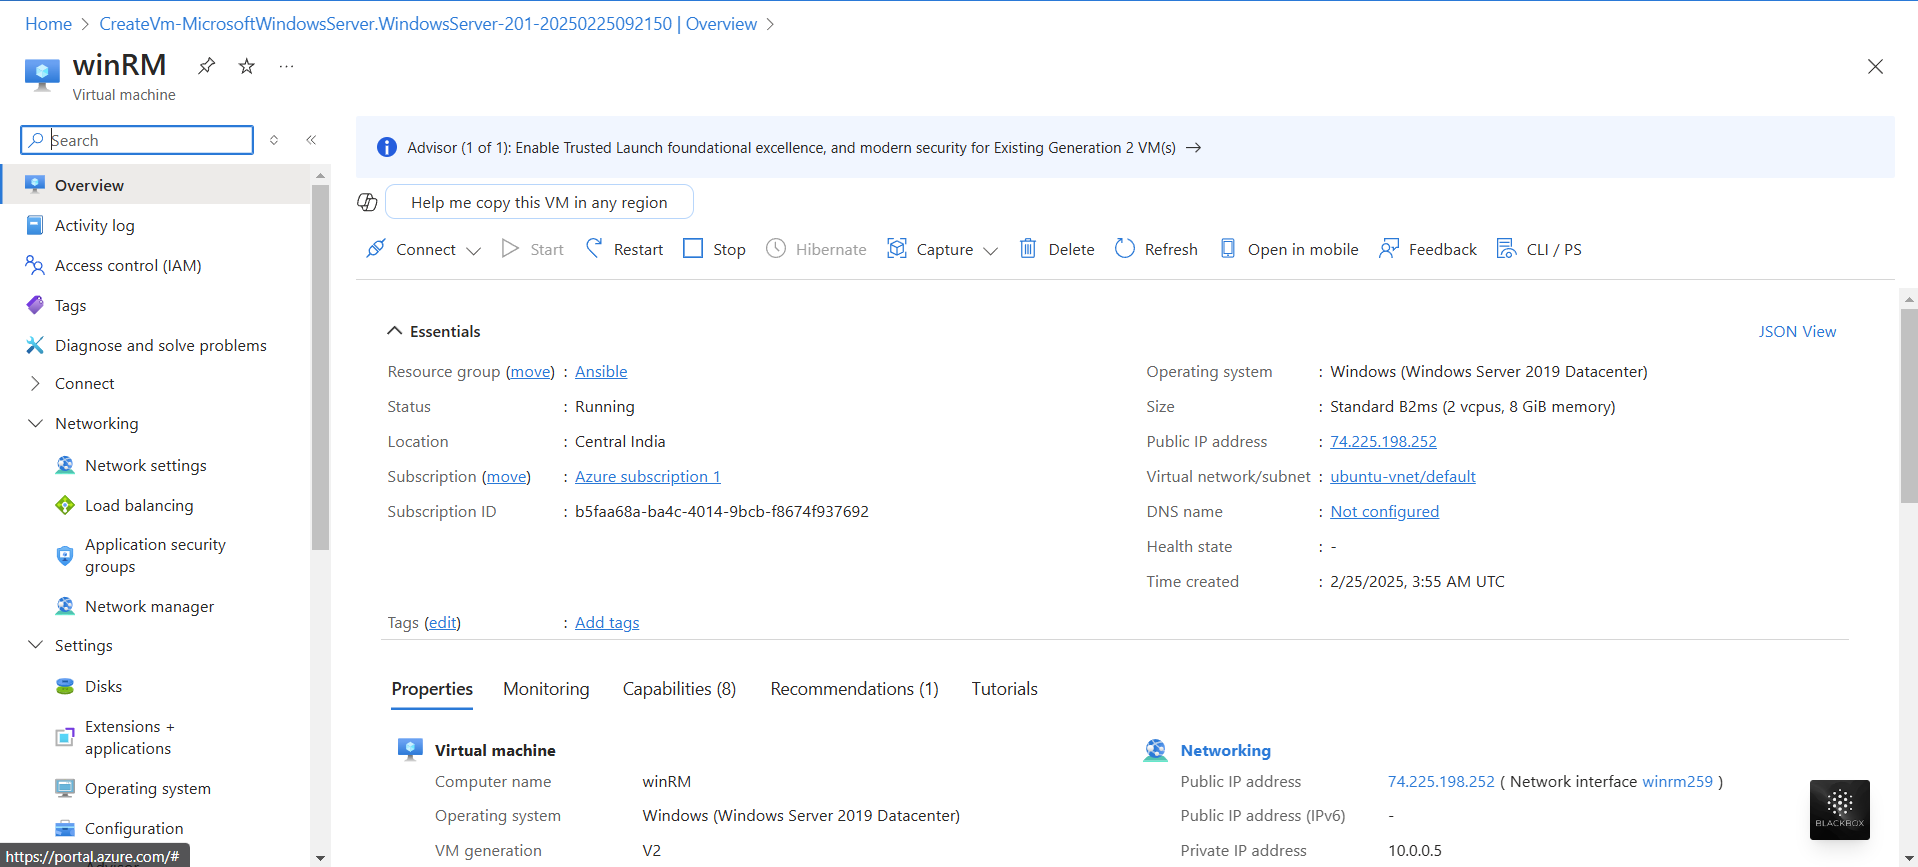Screen dimensions: 1918x867
Task: Collapse the Settings group in the sidebar
Action: [35, 645]
